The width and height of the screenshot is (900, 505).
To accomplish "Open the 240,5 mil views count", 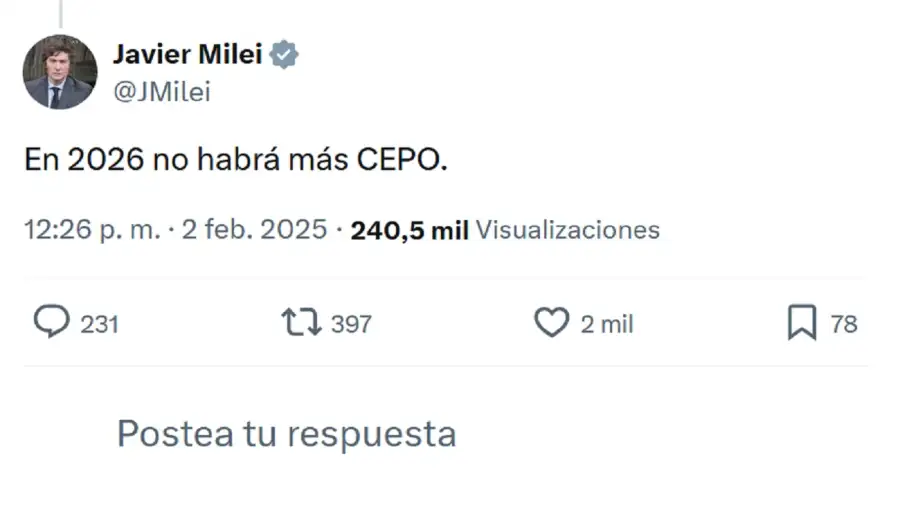I will point(410,230).
